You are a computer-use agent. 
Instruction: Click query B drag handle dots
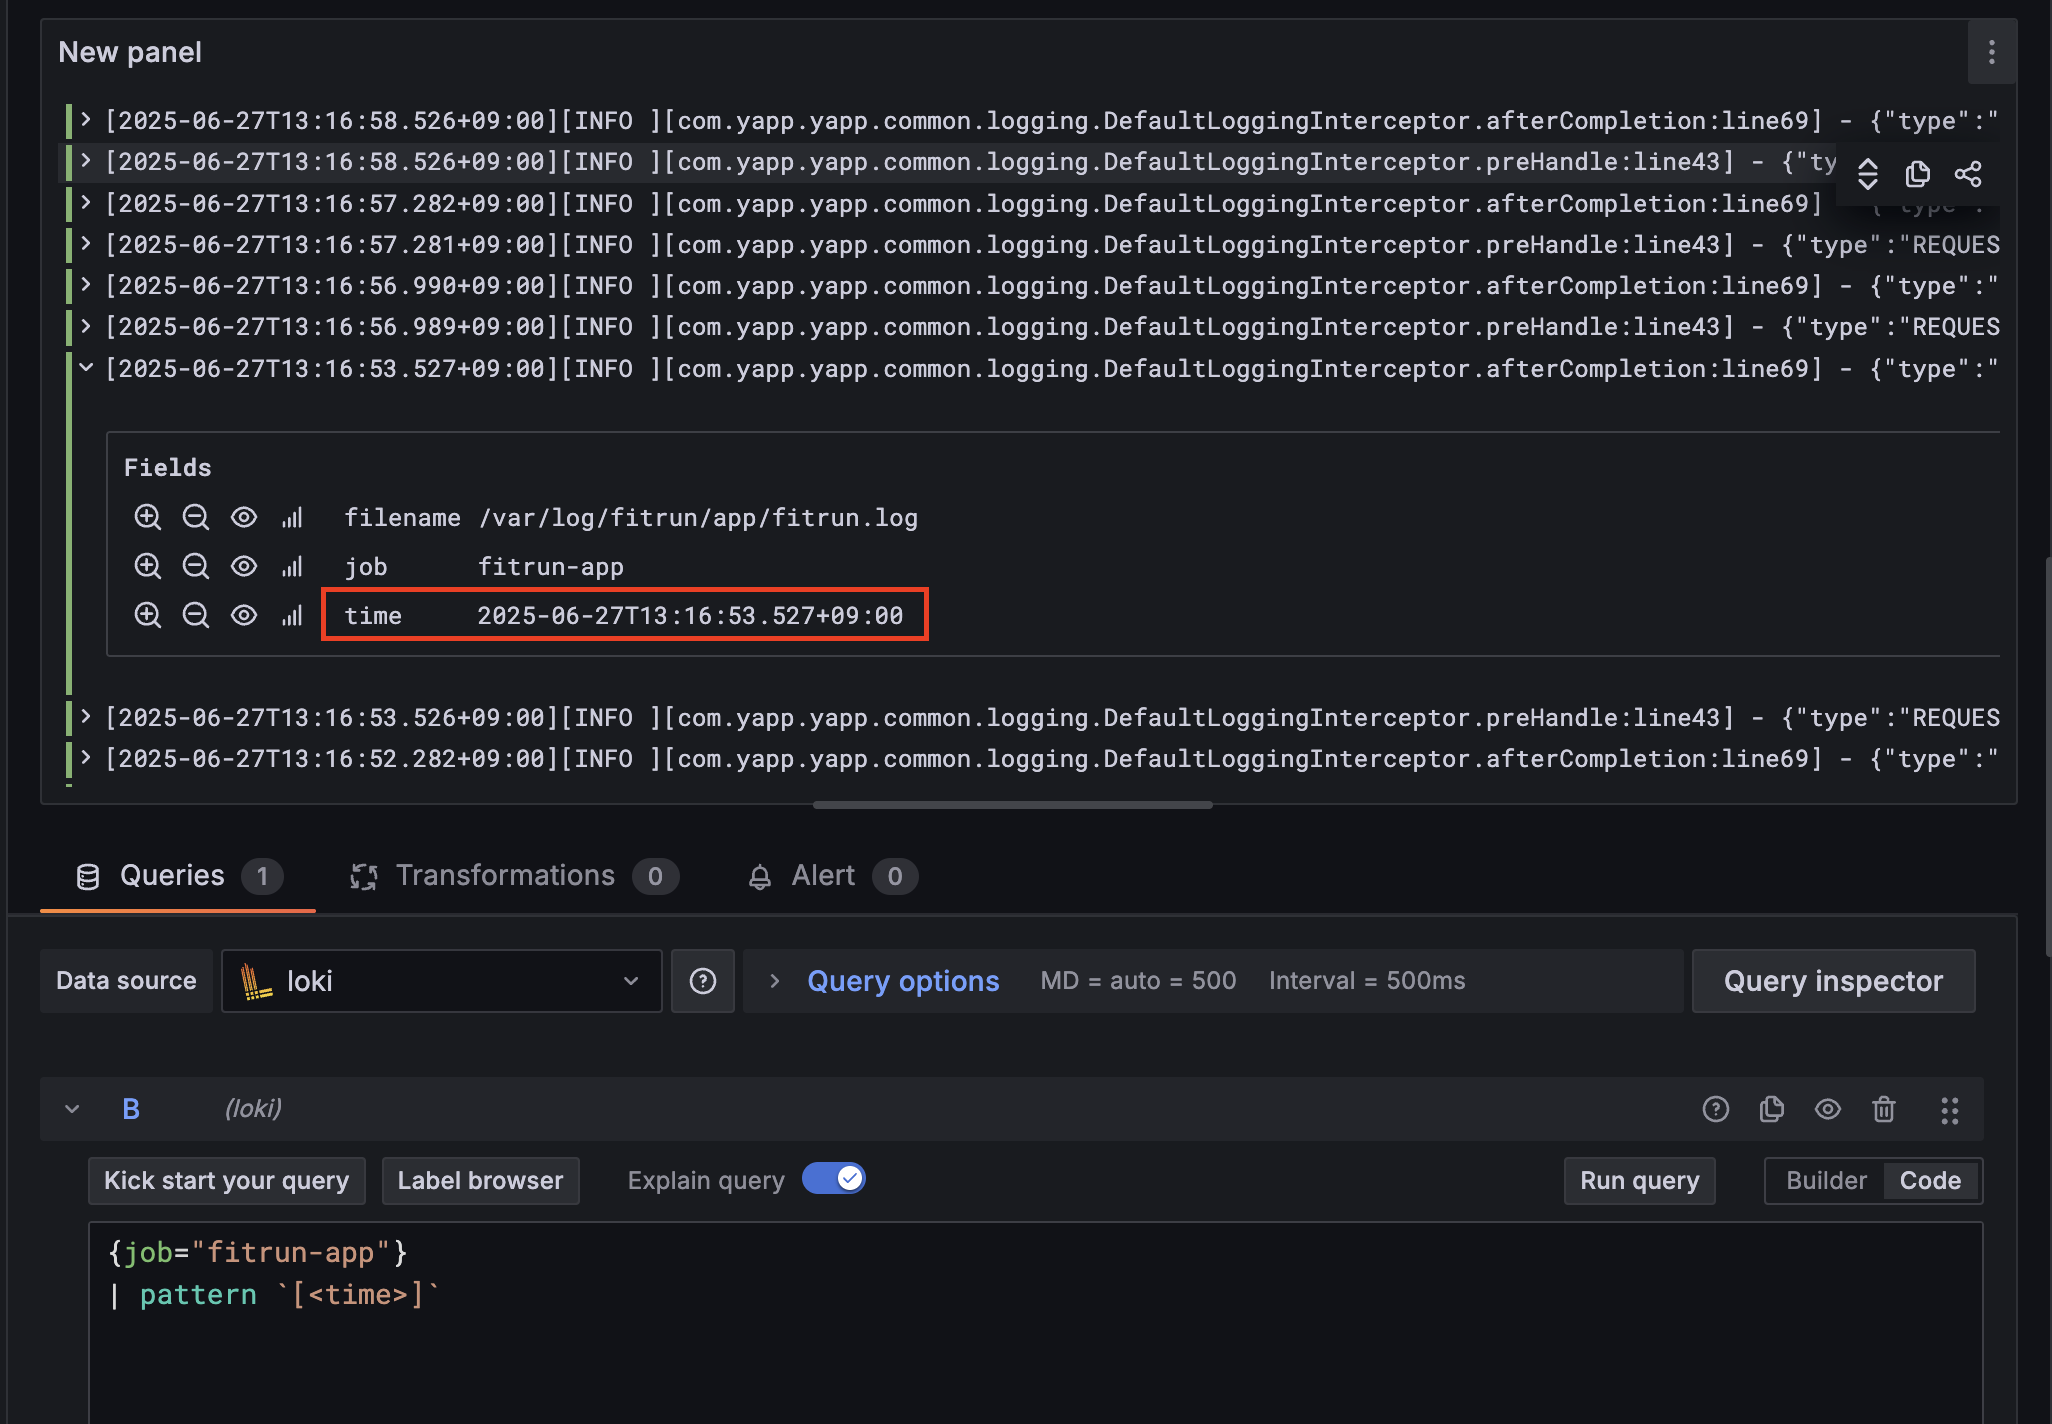pyautogui.click(x=1950, y=1110)
